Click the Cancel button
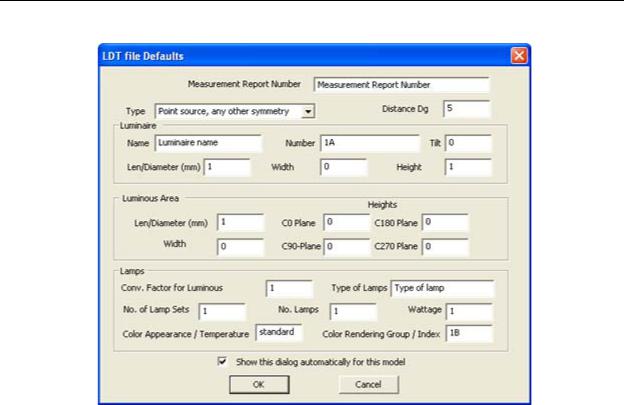624x405 pixels. click(x=369, y=385)
